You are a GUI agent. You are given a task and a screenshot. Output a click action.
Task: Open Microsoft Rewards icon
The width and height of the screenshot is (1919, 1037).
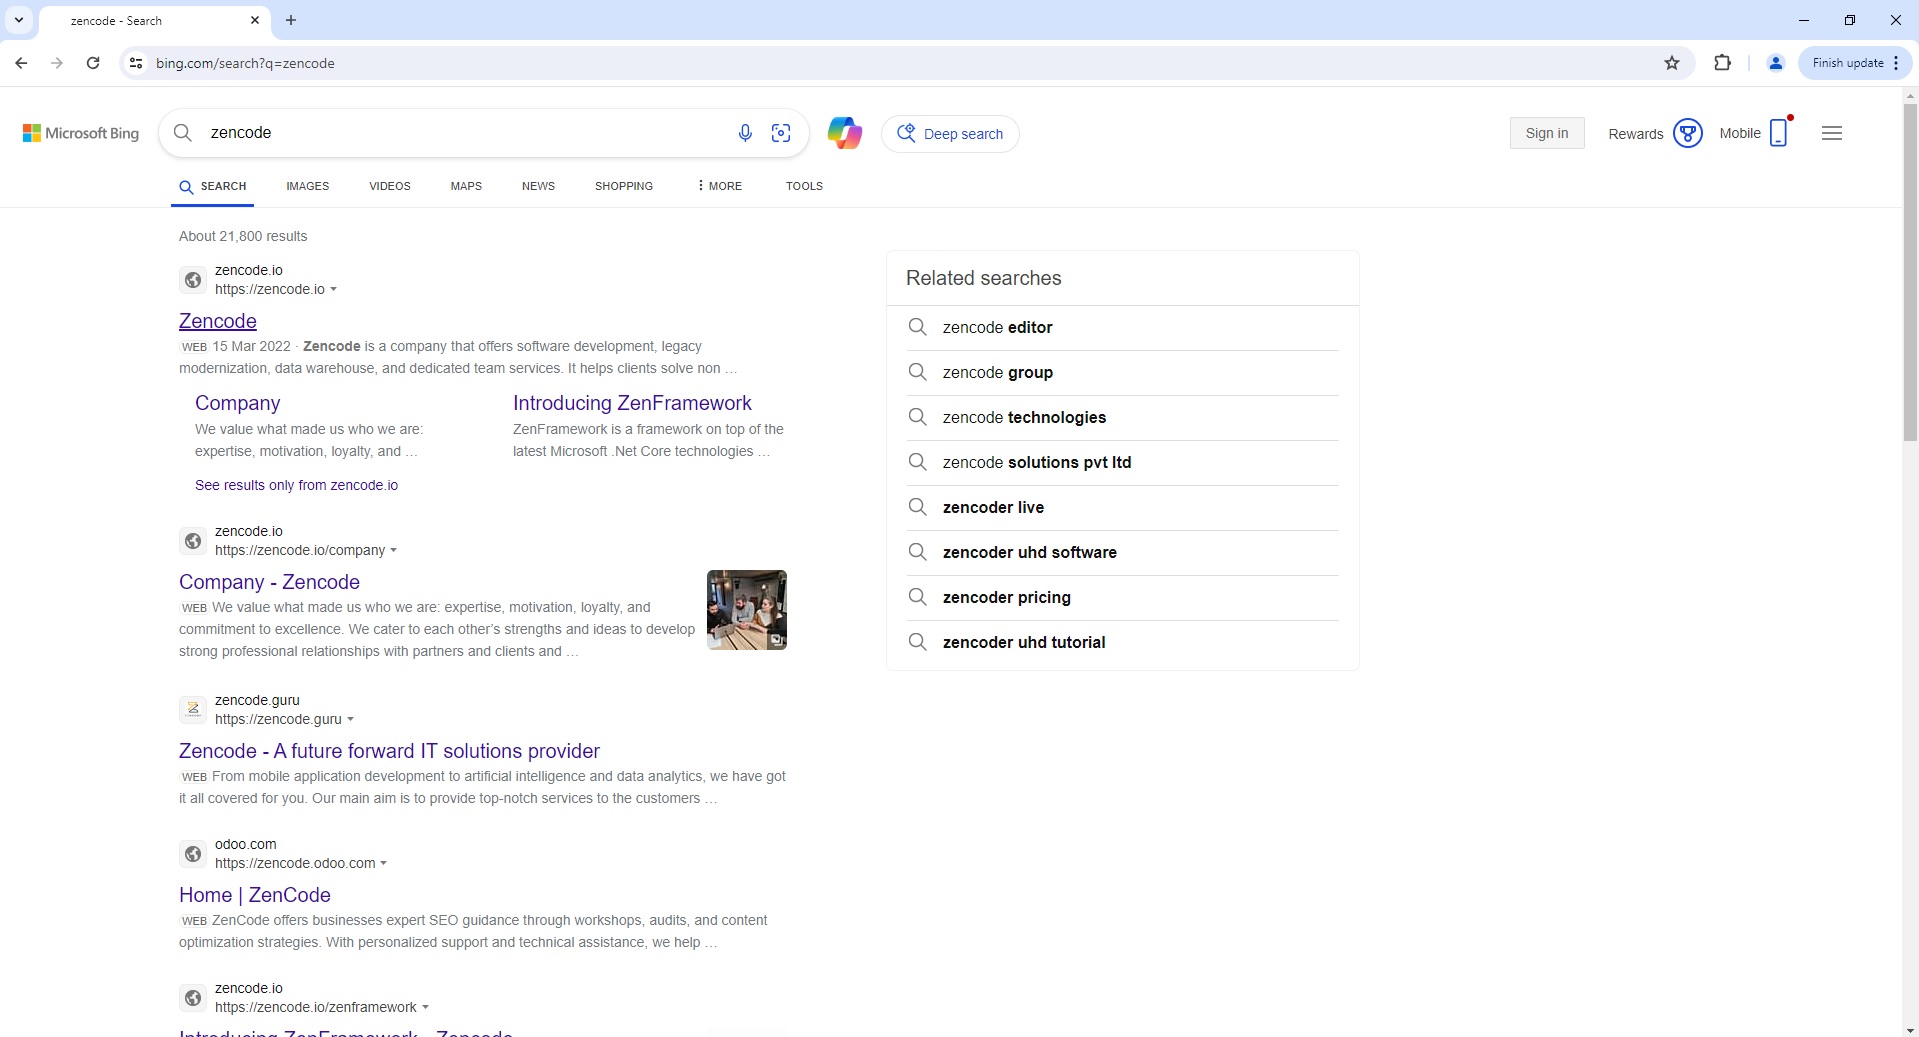[x=1688, y=133]
